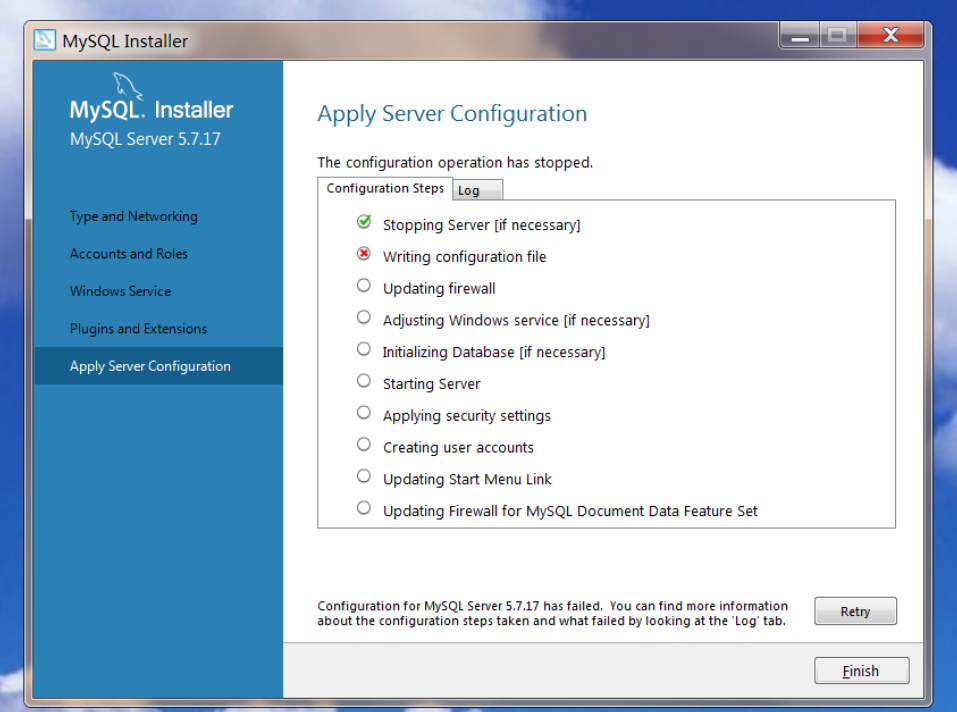Screen dimensions: 957x712
Task: Click status circle for Document Data Feature Set firewall
Action: pyautogui.click(x=364, y=508)
